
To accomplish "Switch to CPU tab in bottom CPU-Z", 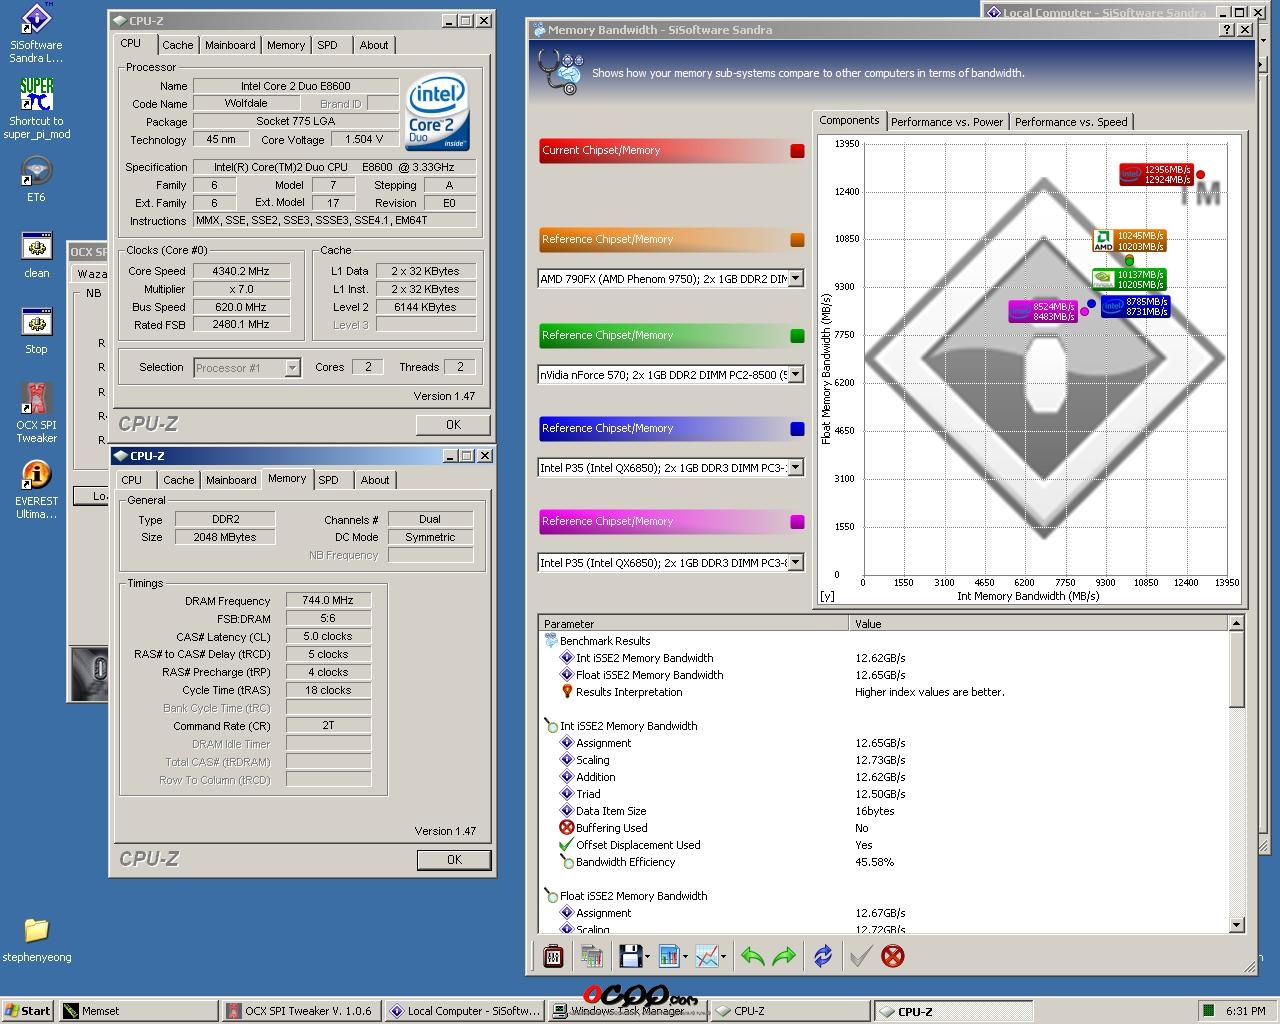I will pos(132,480).
